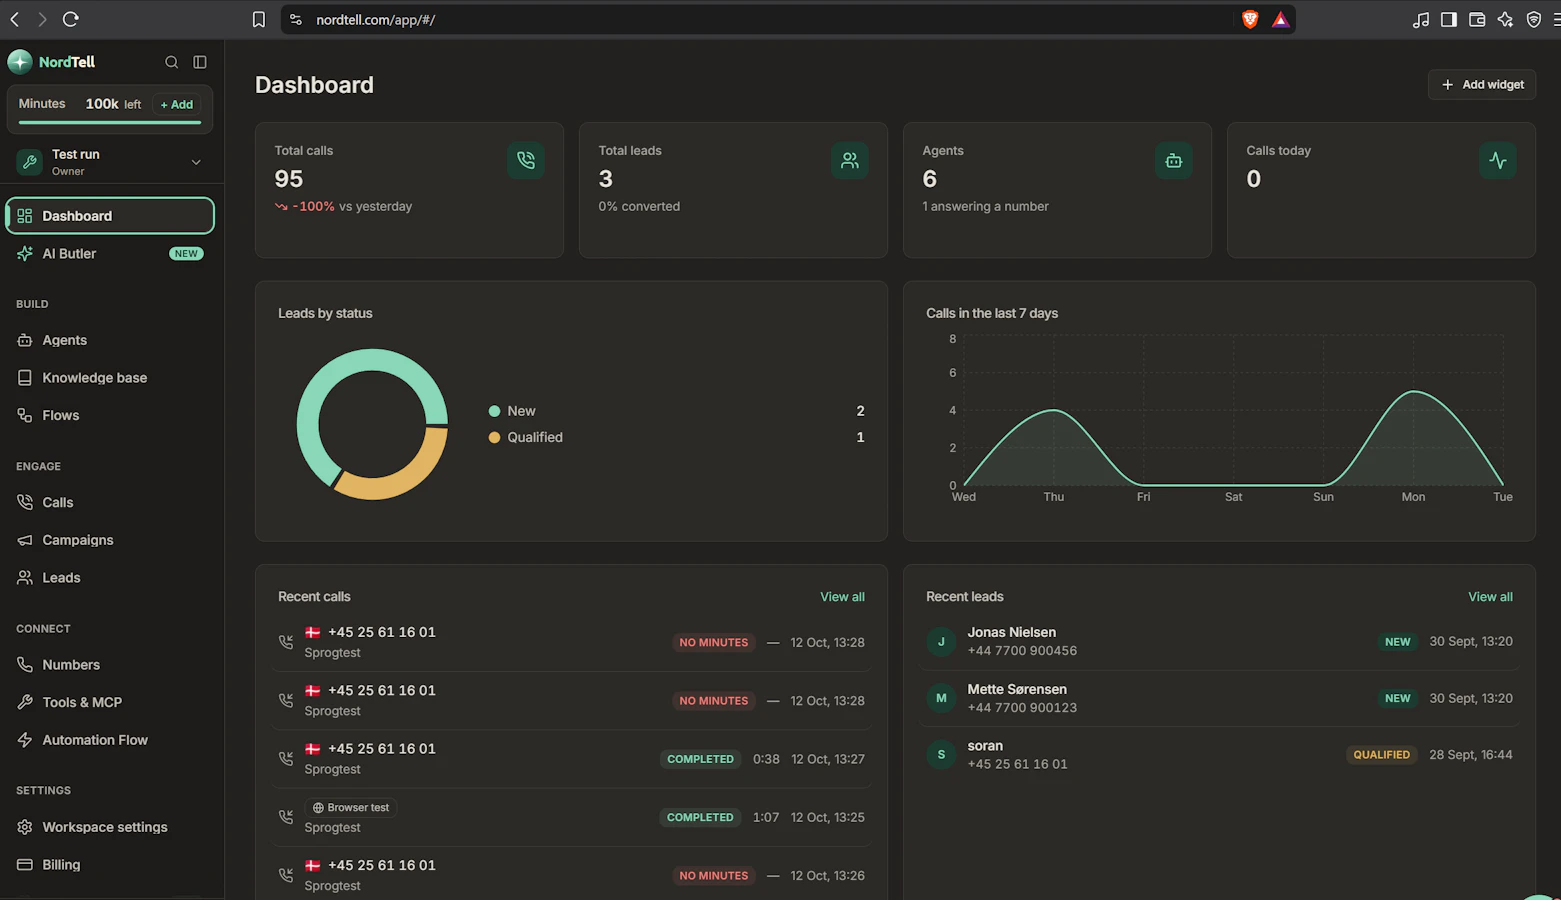Click the Mon peak on calls chart
The height and width of the screenshot is (900, 1561).
pyautogui.click(x=1414, y=391)
